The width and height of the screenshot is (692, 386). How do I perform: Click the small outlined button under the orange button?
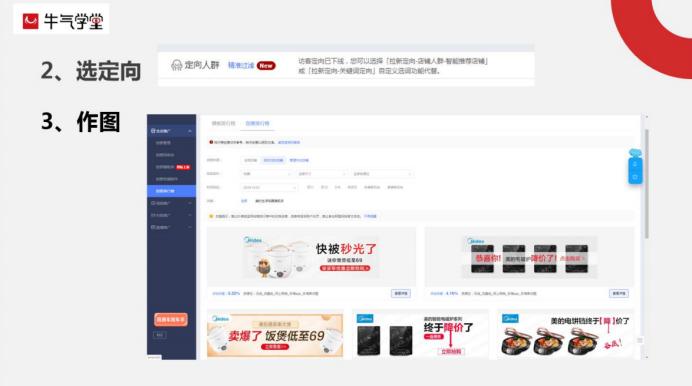click(159, 335)
